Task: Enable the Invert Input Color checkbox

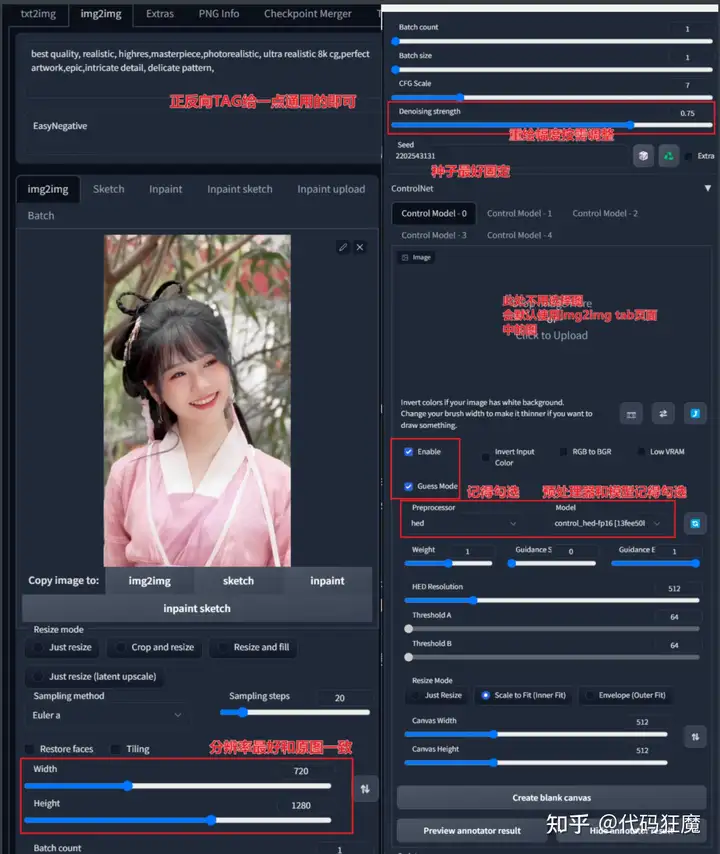Action: click(x=485, y=457)
